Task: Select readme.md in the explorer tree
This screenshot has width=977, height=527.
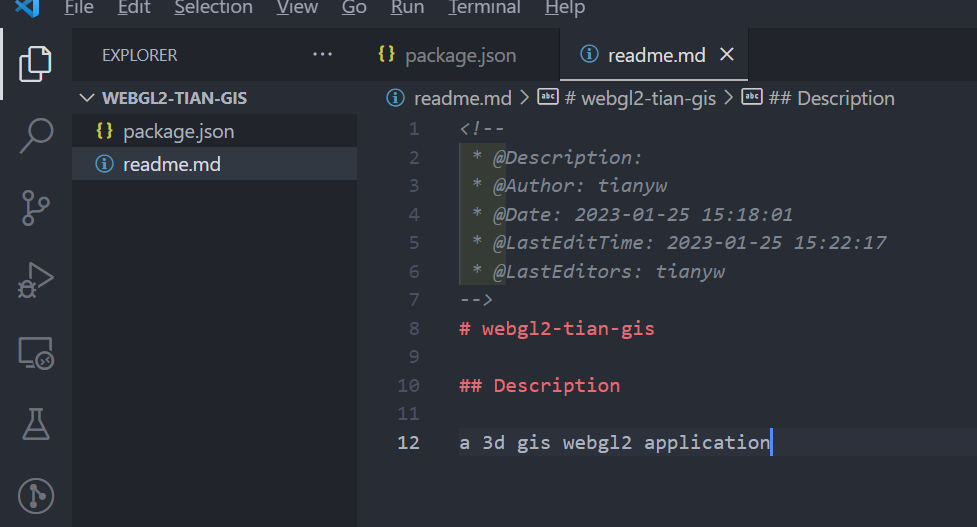Action: (214, 164)
